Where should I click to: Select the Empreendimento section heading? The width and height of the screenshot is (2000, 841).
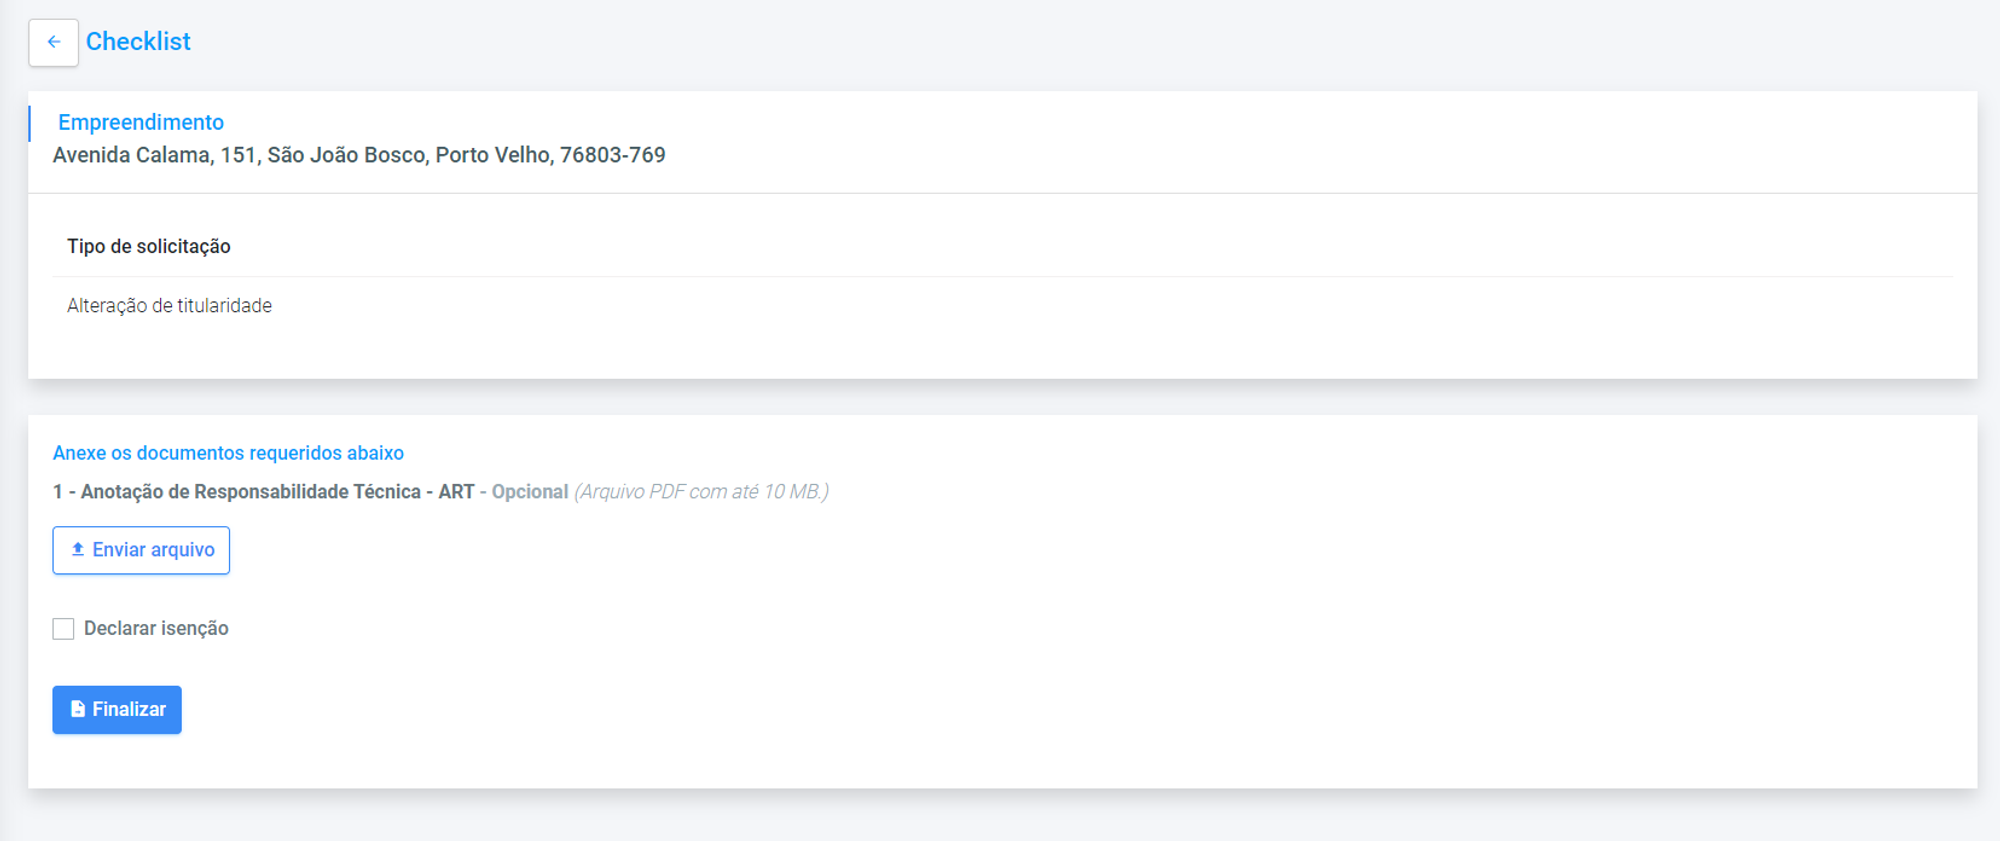141,122
